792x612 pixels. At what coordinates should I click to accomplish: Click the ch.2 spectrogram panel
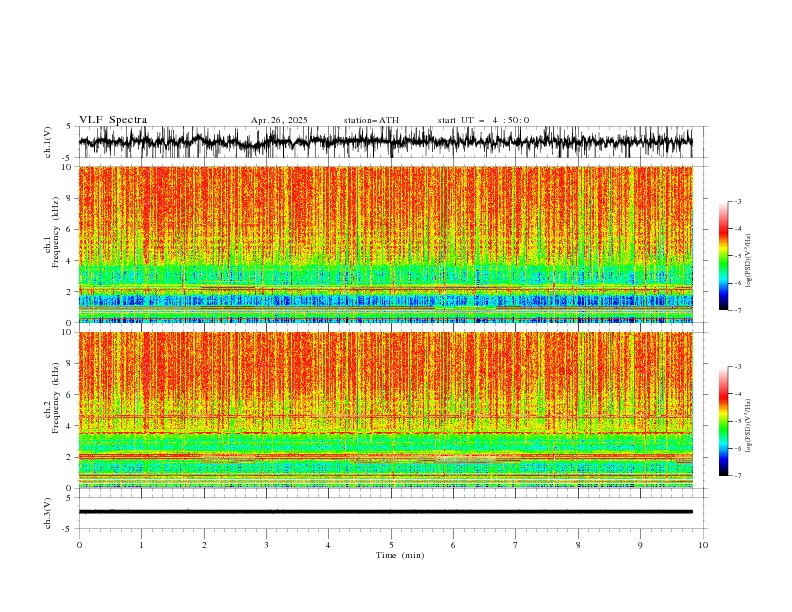(385, 410)
